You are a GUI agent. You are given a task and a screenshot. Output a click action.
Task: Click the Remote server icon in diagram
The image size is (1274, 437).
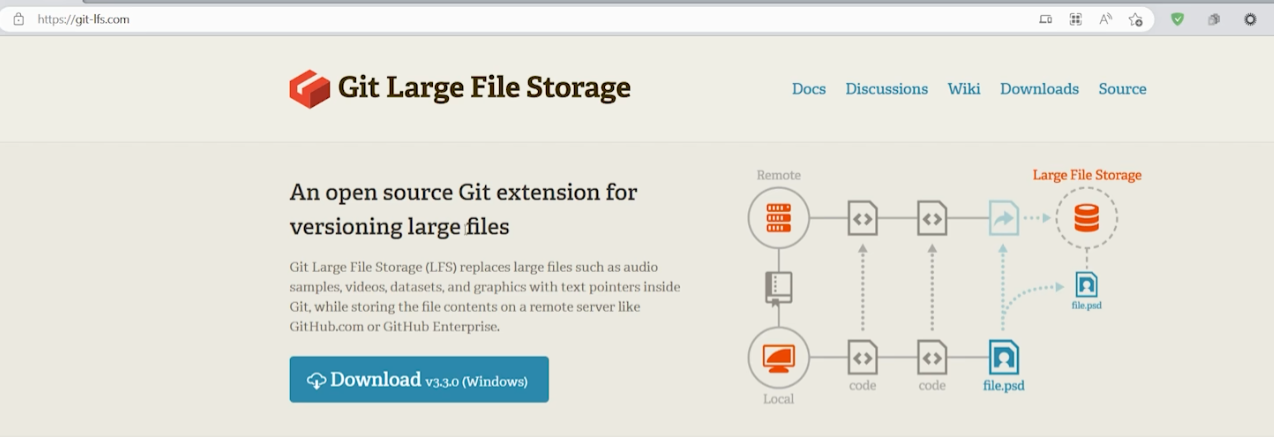(778, 217)
